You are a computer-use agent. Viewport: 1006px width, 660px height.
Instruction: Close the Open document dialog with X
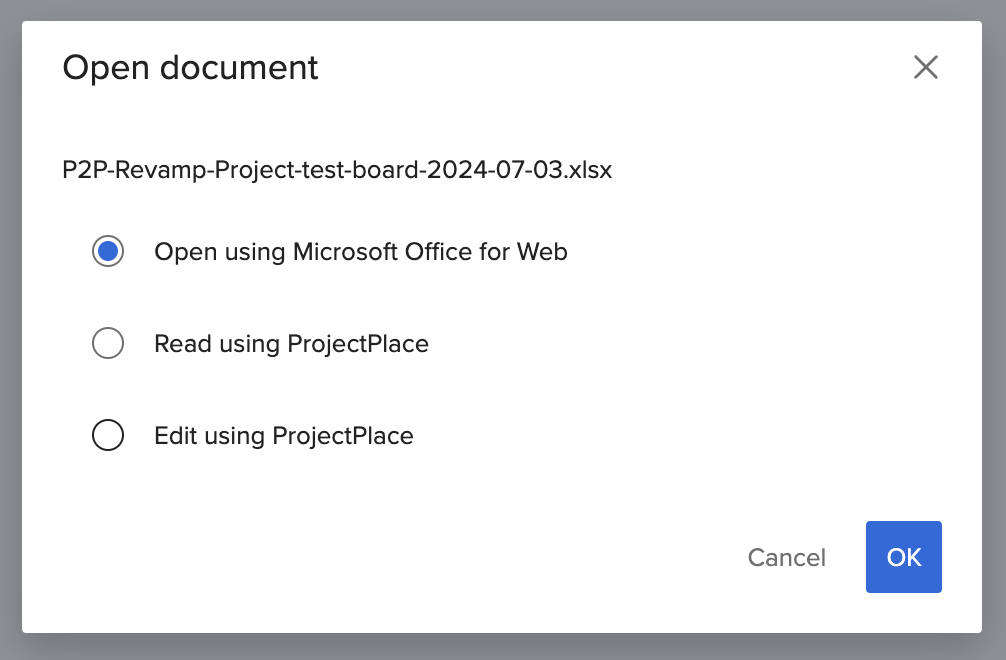point(925,67)
